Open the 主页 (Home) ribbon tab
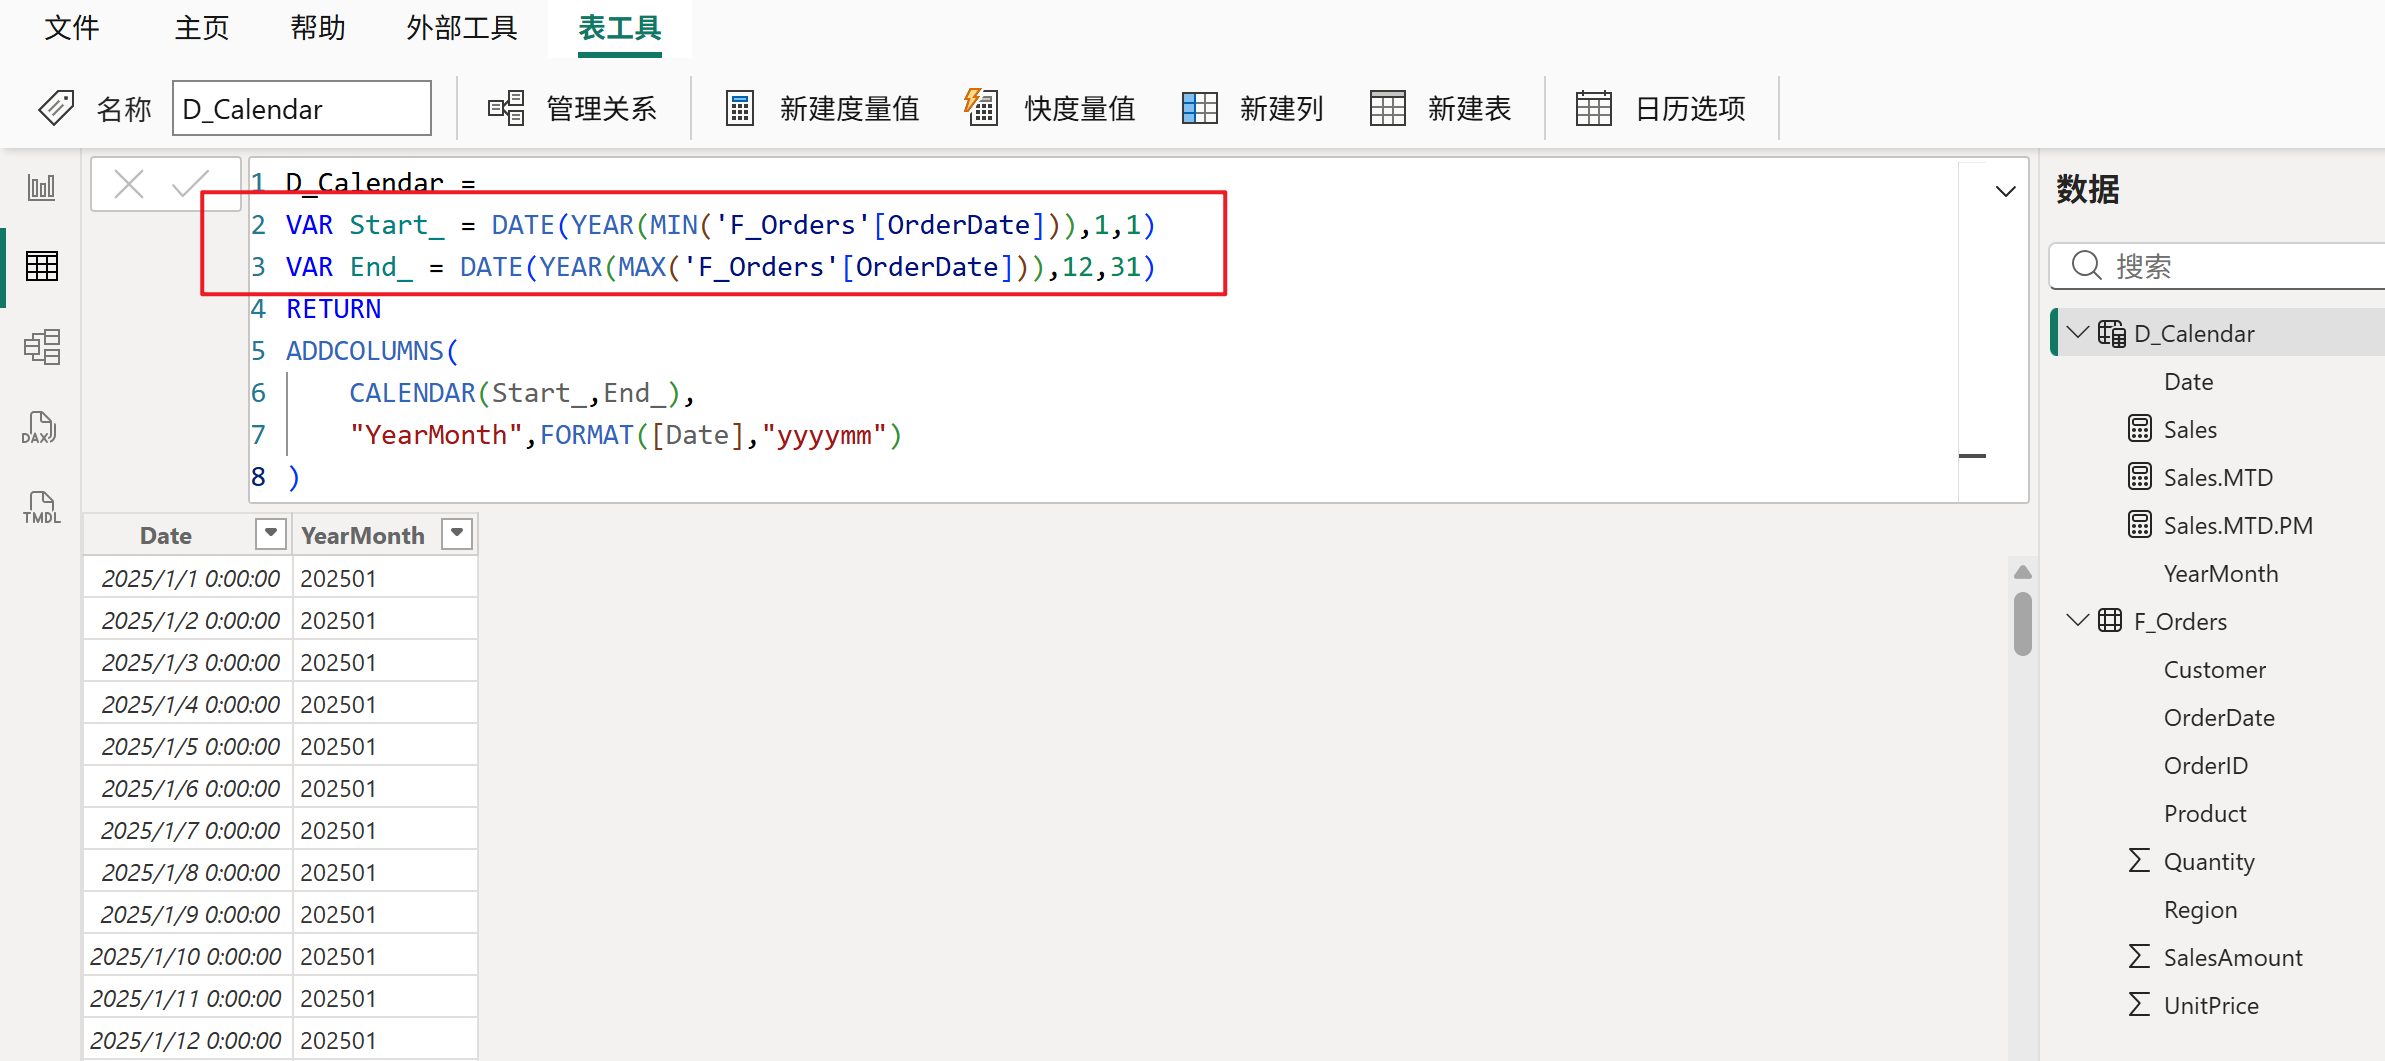This screenshot has height=1061, width=2385. (x=201, y=28)
